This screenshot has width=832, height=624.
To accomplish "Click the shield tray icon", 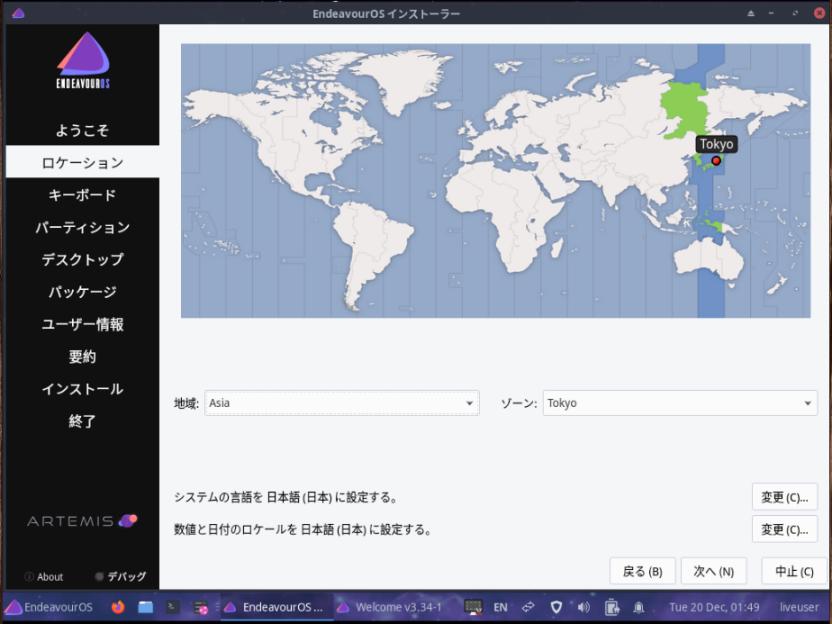I will (556, 607).
